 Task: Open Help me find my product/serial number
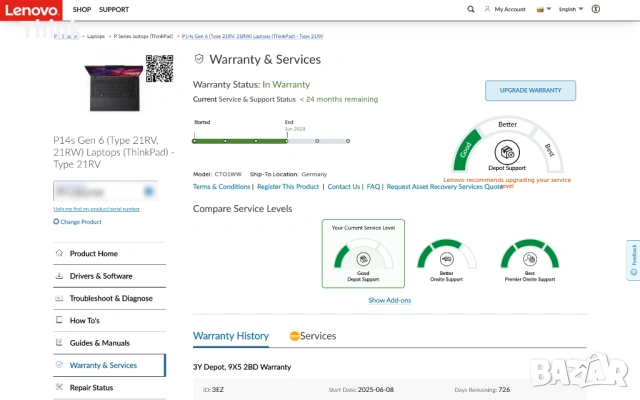tap(97, 209)
